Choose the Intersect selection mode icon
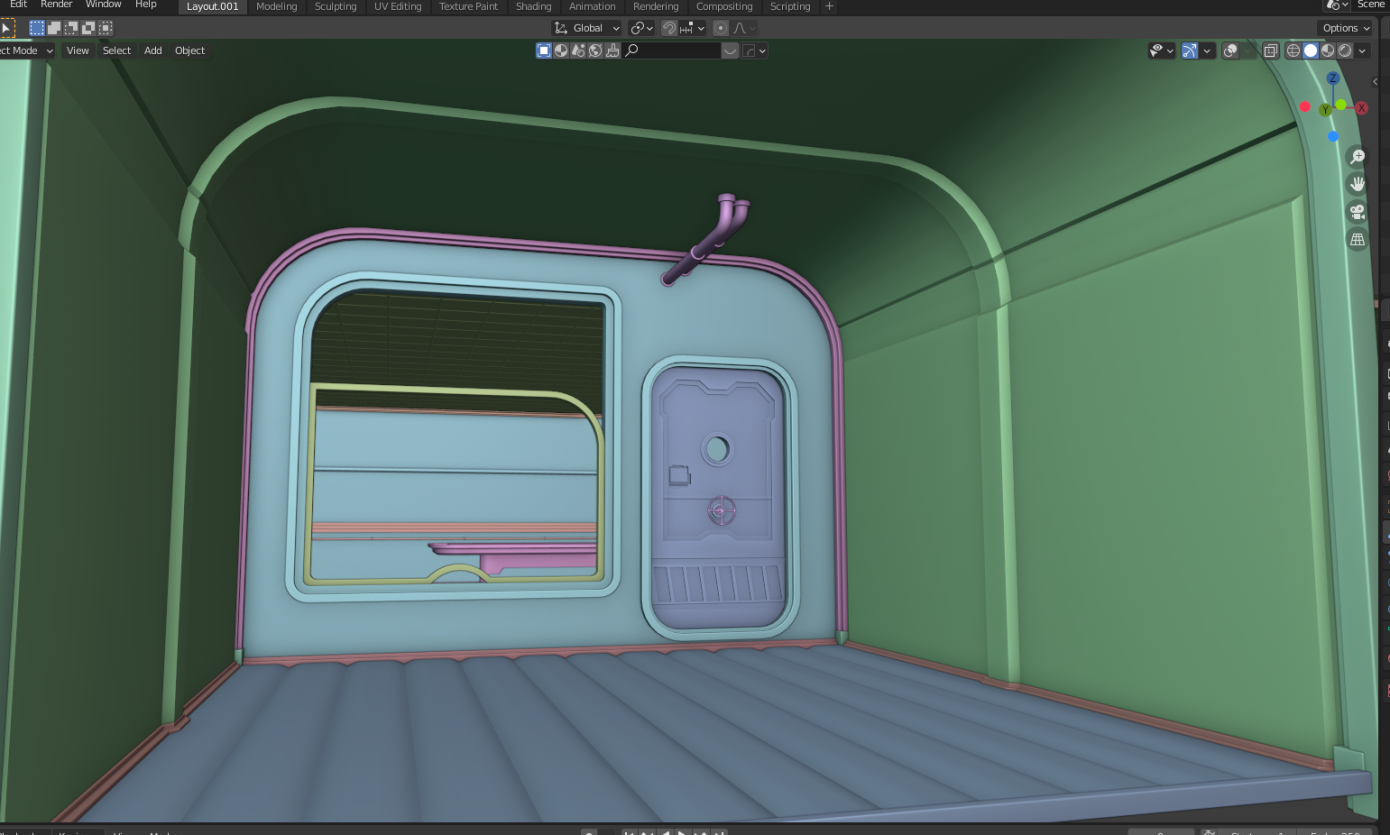This screenshot has width=1390, height=835. [105, 28]
